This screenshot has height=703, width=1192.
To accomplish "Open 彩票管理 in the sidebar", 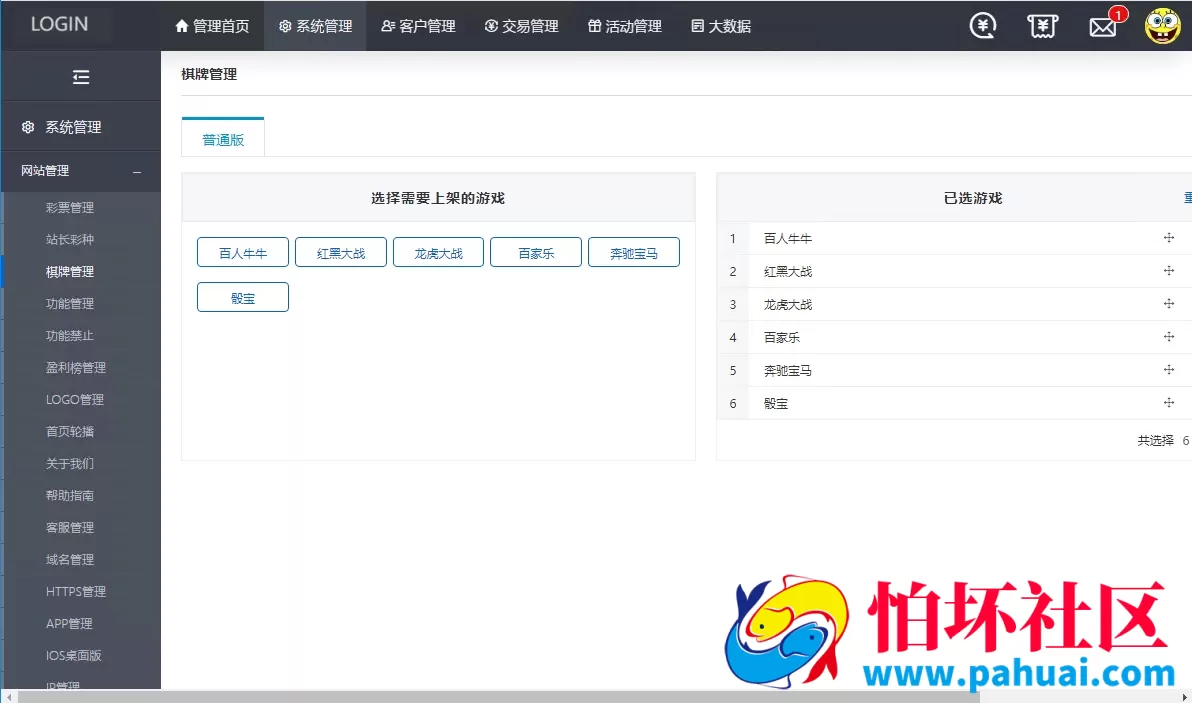I will pyautogui.click(x=70, y=207).
